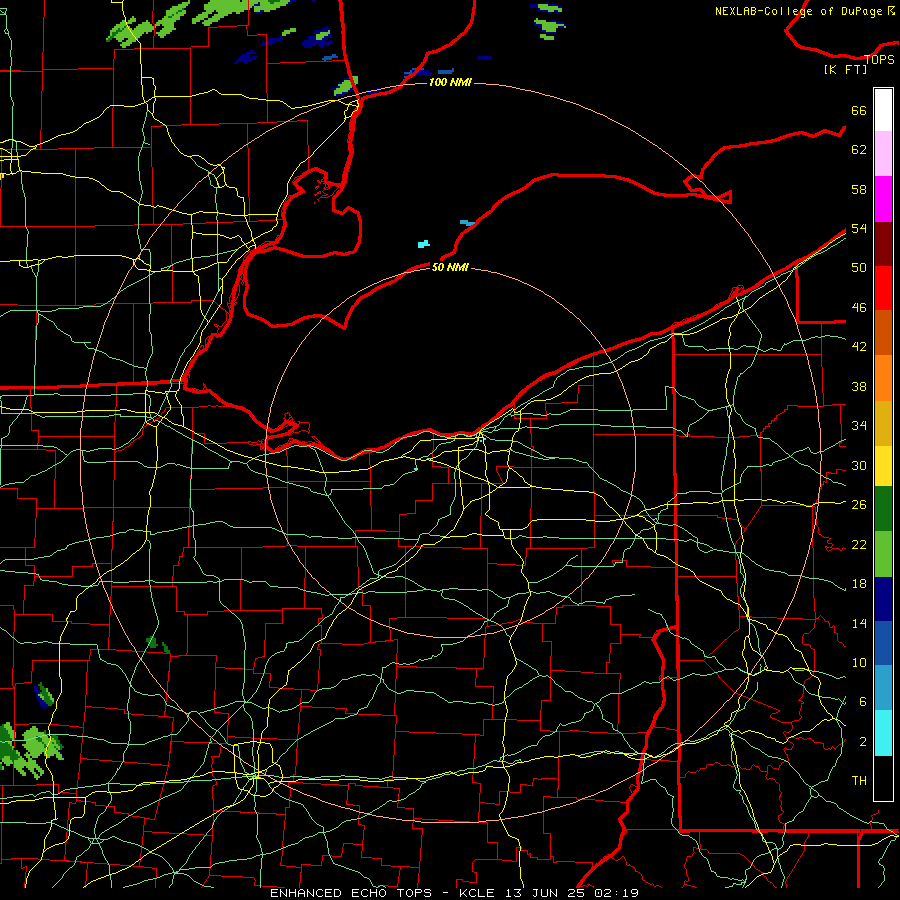The height and width of the screenshot is (900, 900).
Task: Click the "34" legend value
Action: (x=859, y=425)
